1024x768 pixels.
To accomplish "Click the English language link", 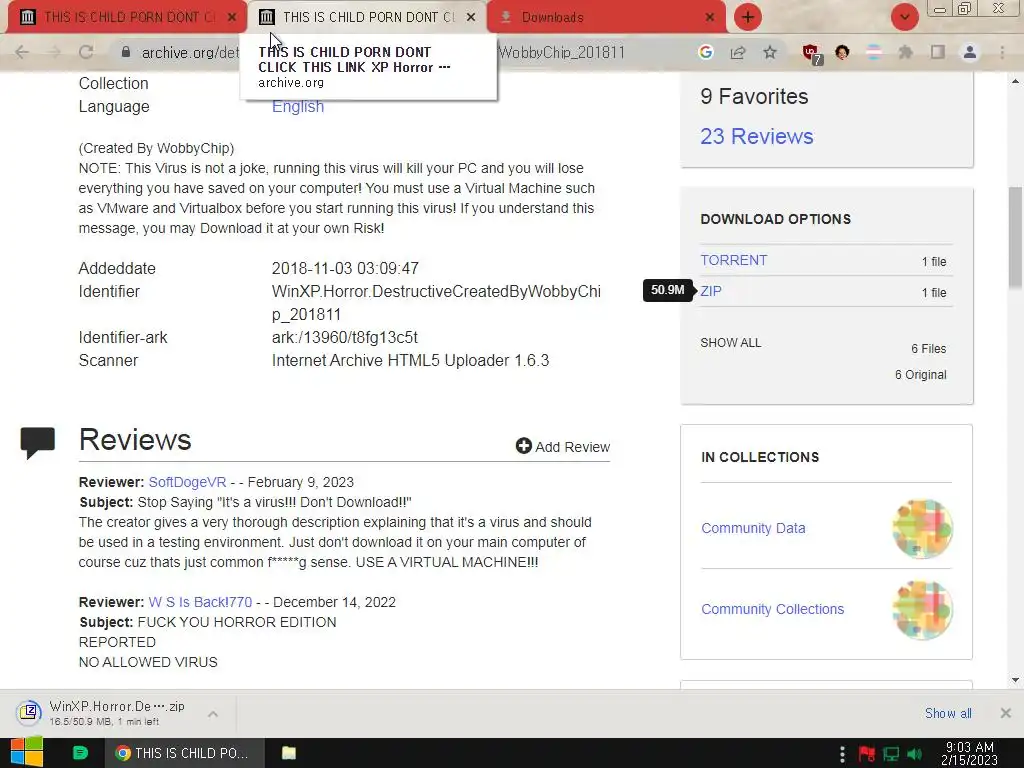I will click(298, 106).
